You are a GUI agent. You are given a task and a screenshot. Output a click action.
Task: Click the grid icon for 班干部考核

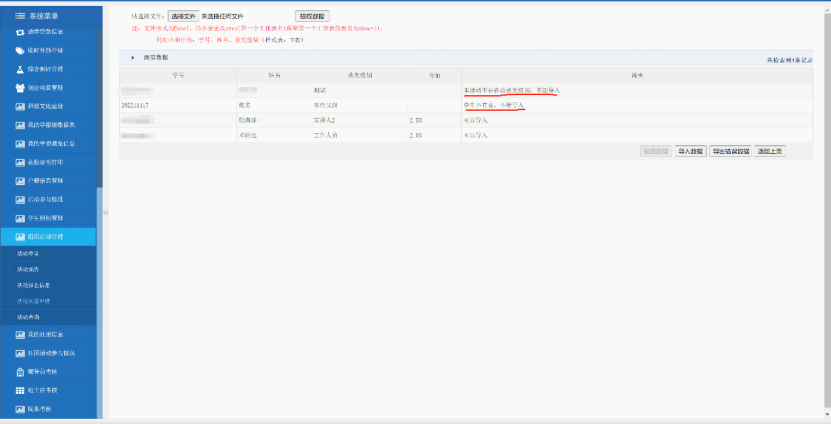click(x=20, y=390)
